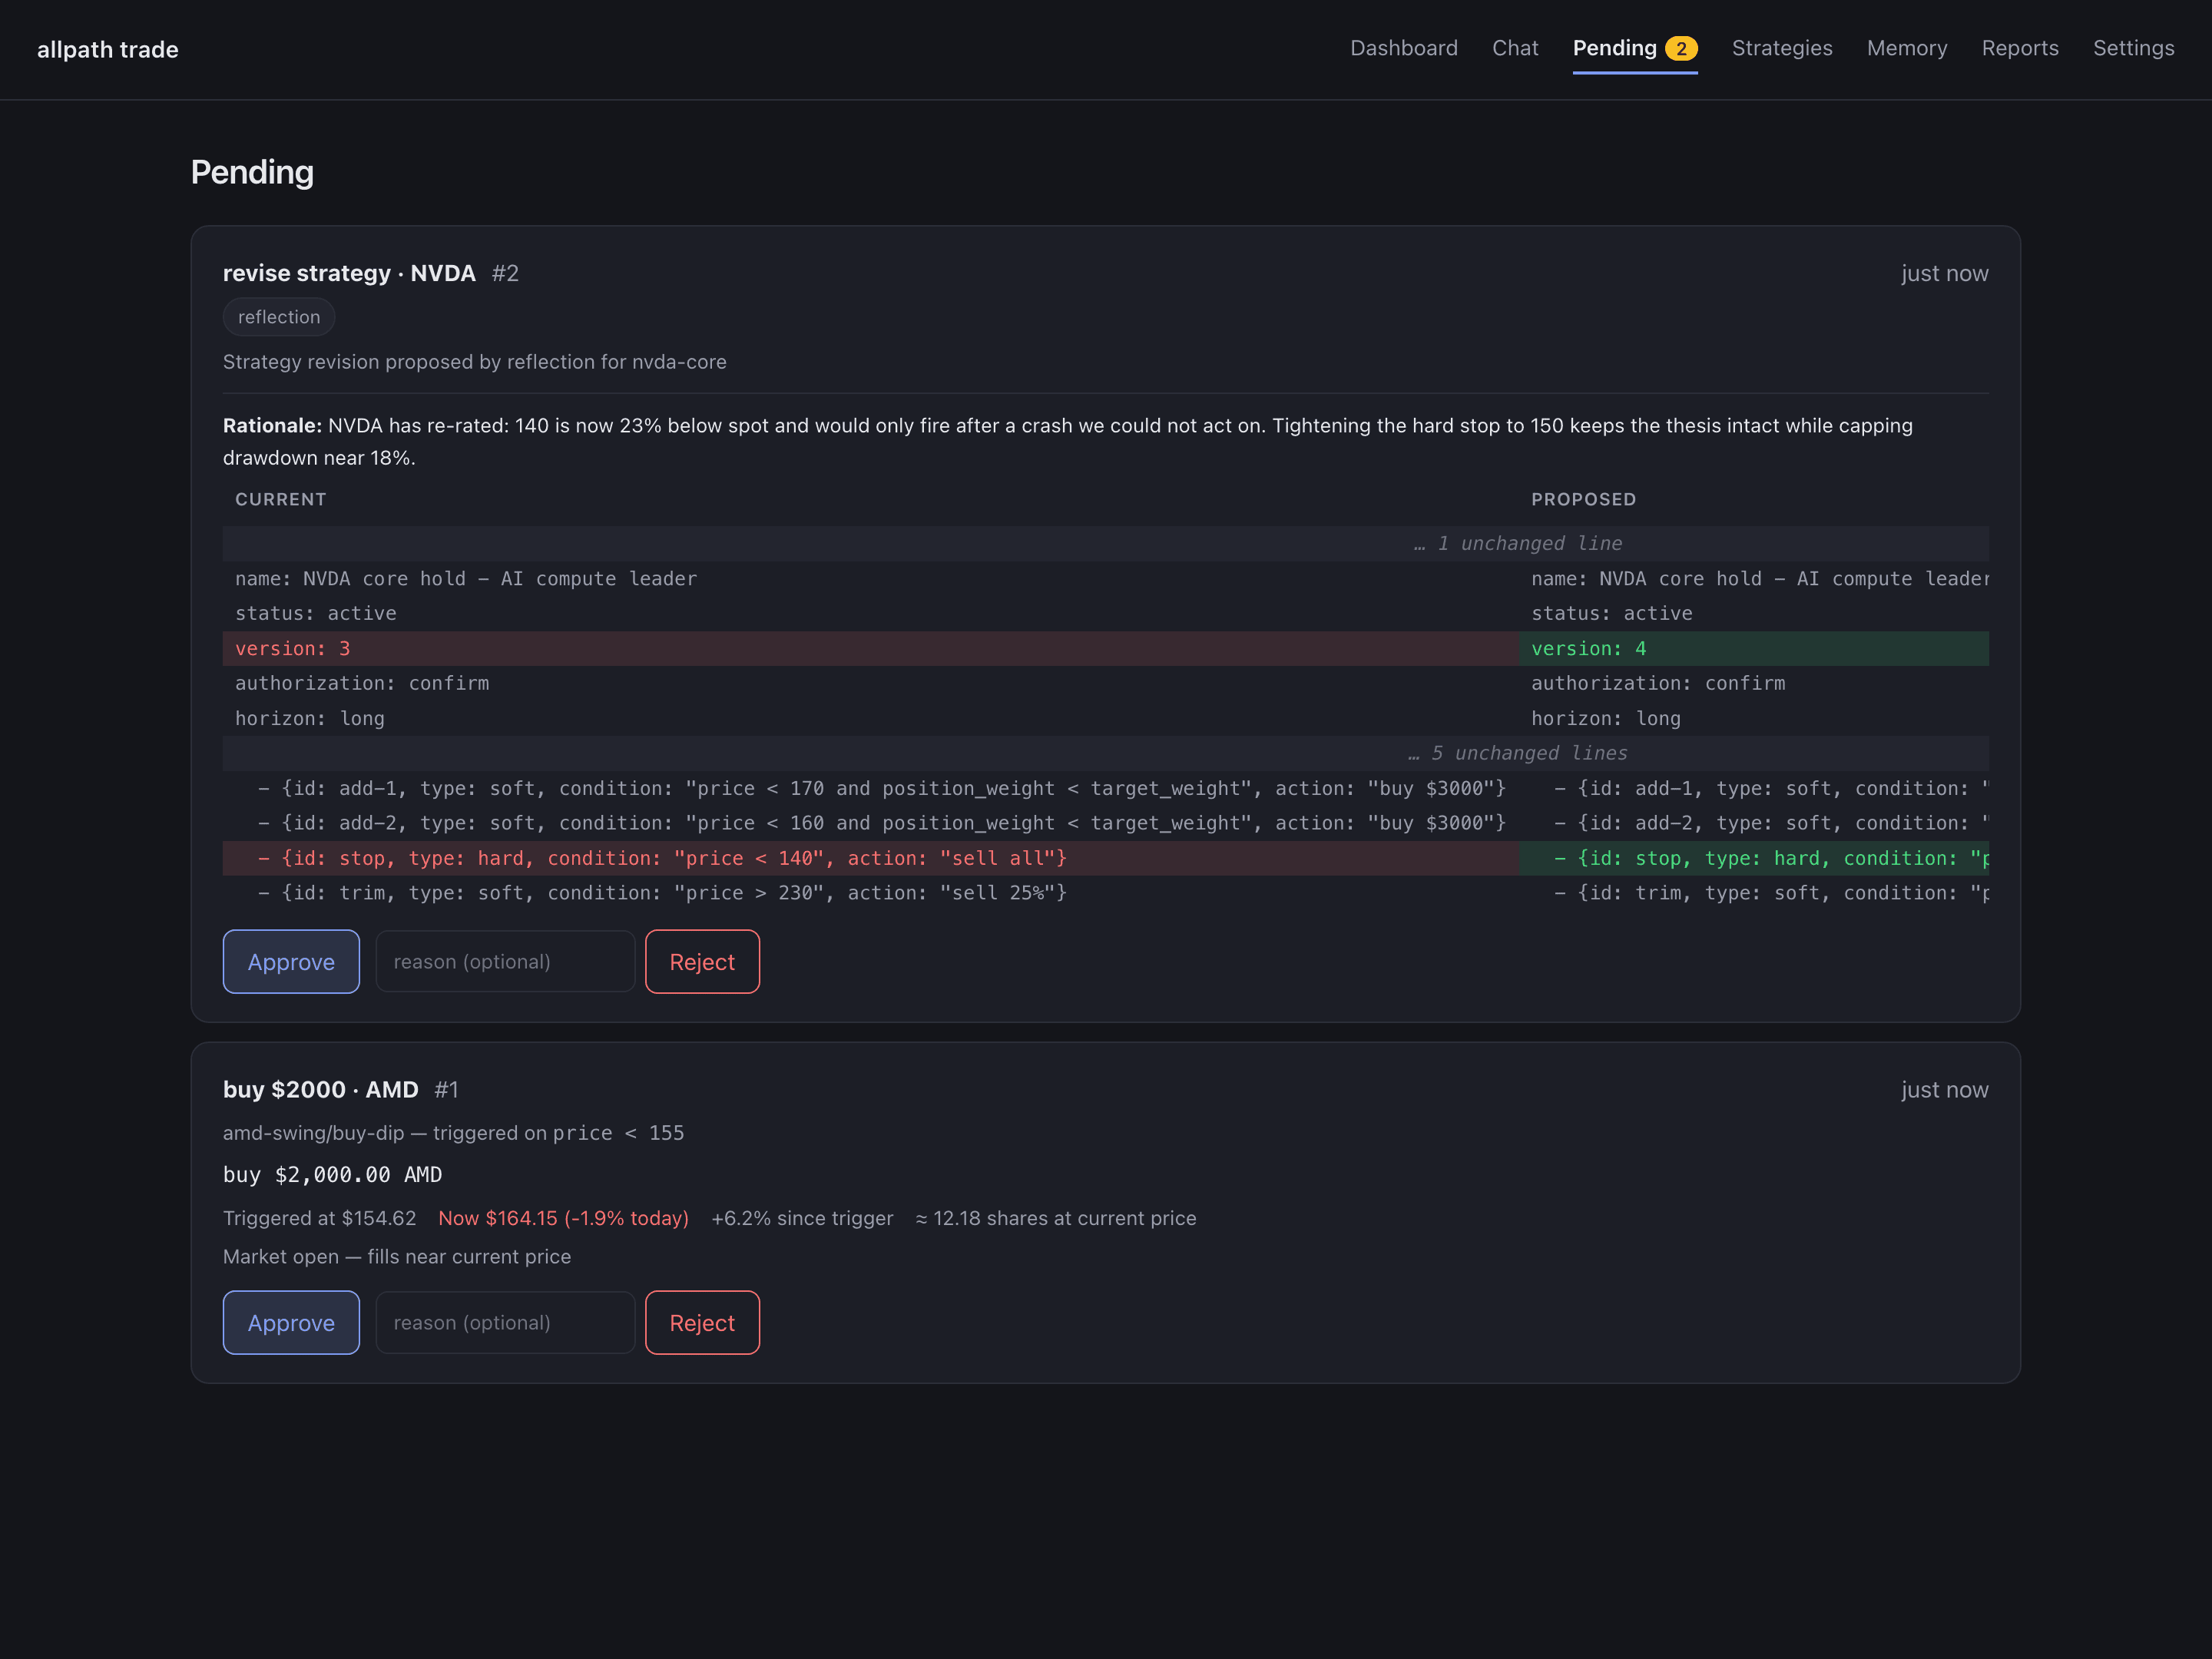The height and width of the screenshot is (1659, 2212).
Task: Click 'Market open — fills near current price'
Action: 397,1256
